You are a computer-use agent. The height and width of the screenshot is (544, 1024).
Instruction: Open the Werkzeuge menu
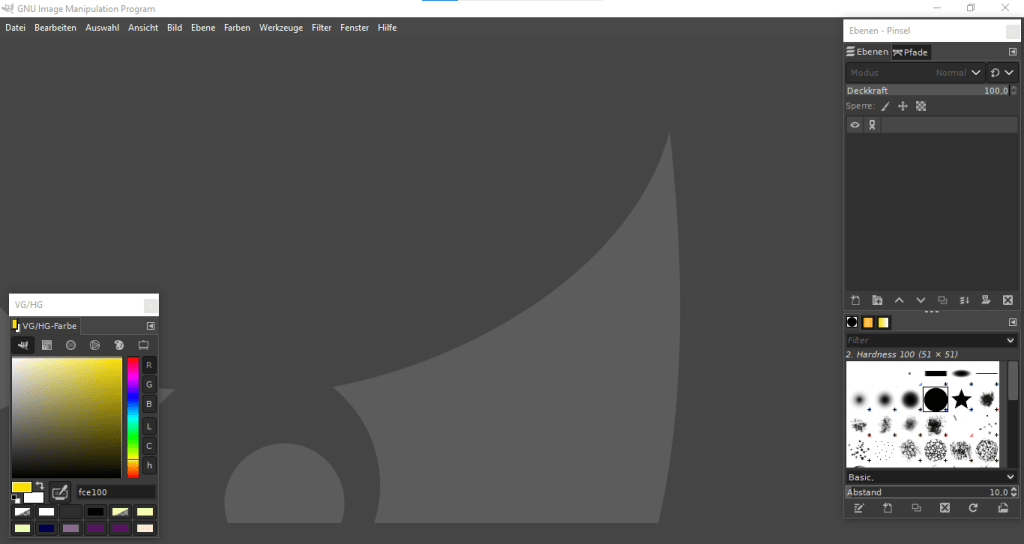click(x=280, y=28)
